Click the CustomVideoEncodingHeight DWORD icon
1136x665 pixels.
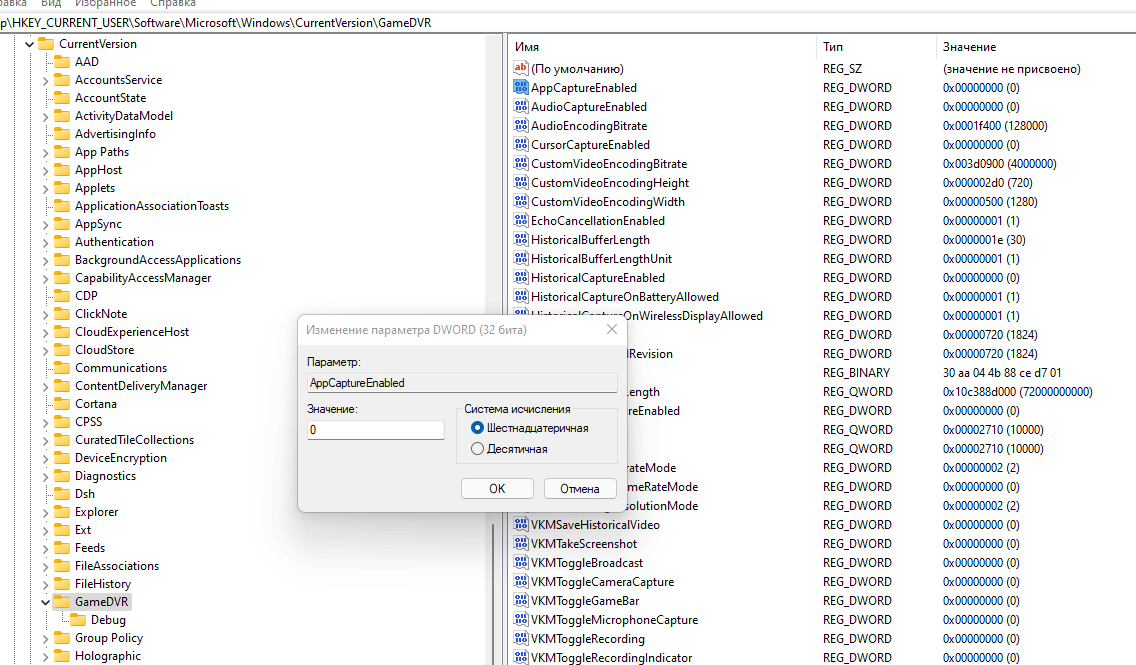pyautogui.click(x=520, y=182)
